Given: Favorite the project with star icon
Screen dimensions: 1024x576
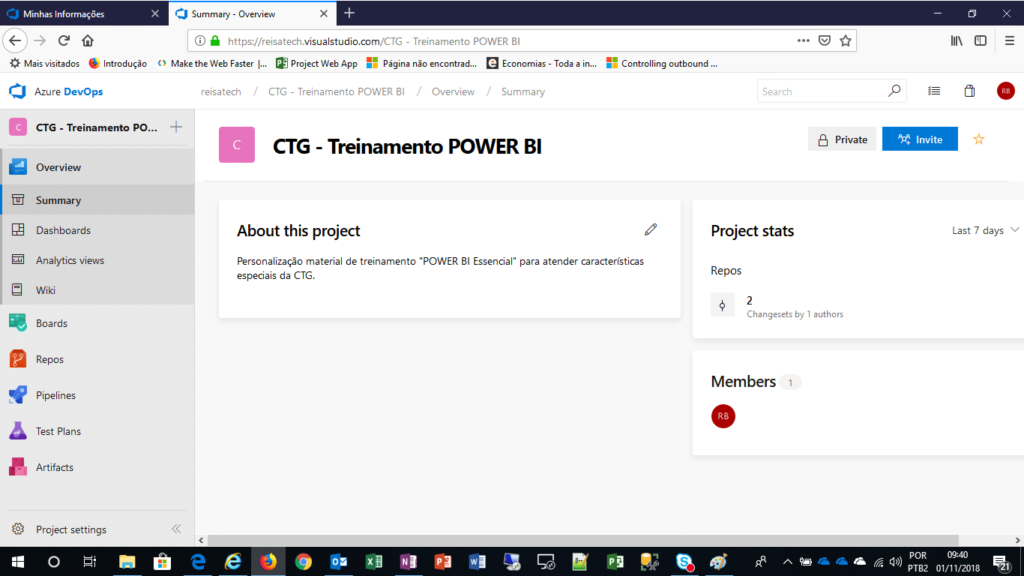Looking at the screenshot, I should click(979, 139).
